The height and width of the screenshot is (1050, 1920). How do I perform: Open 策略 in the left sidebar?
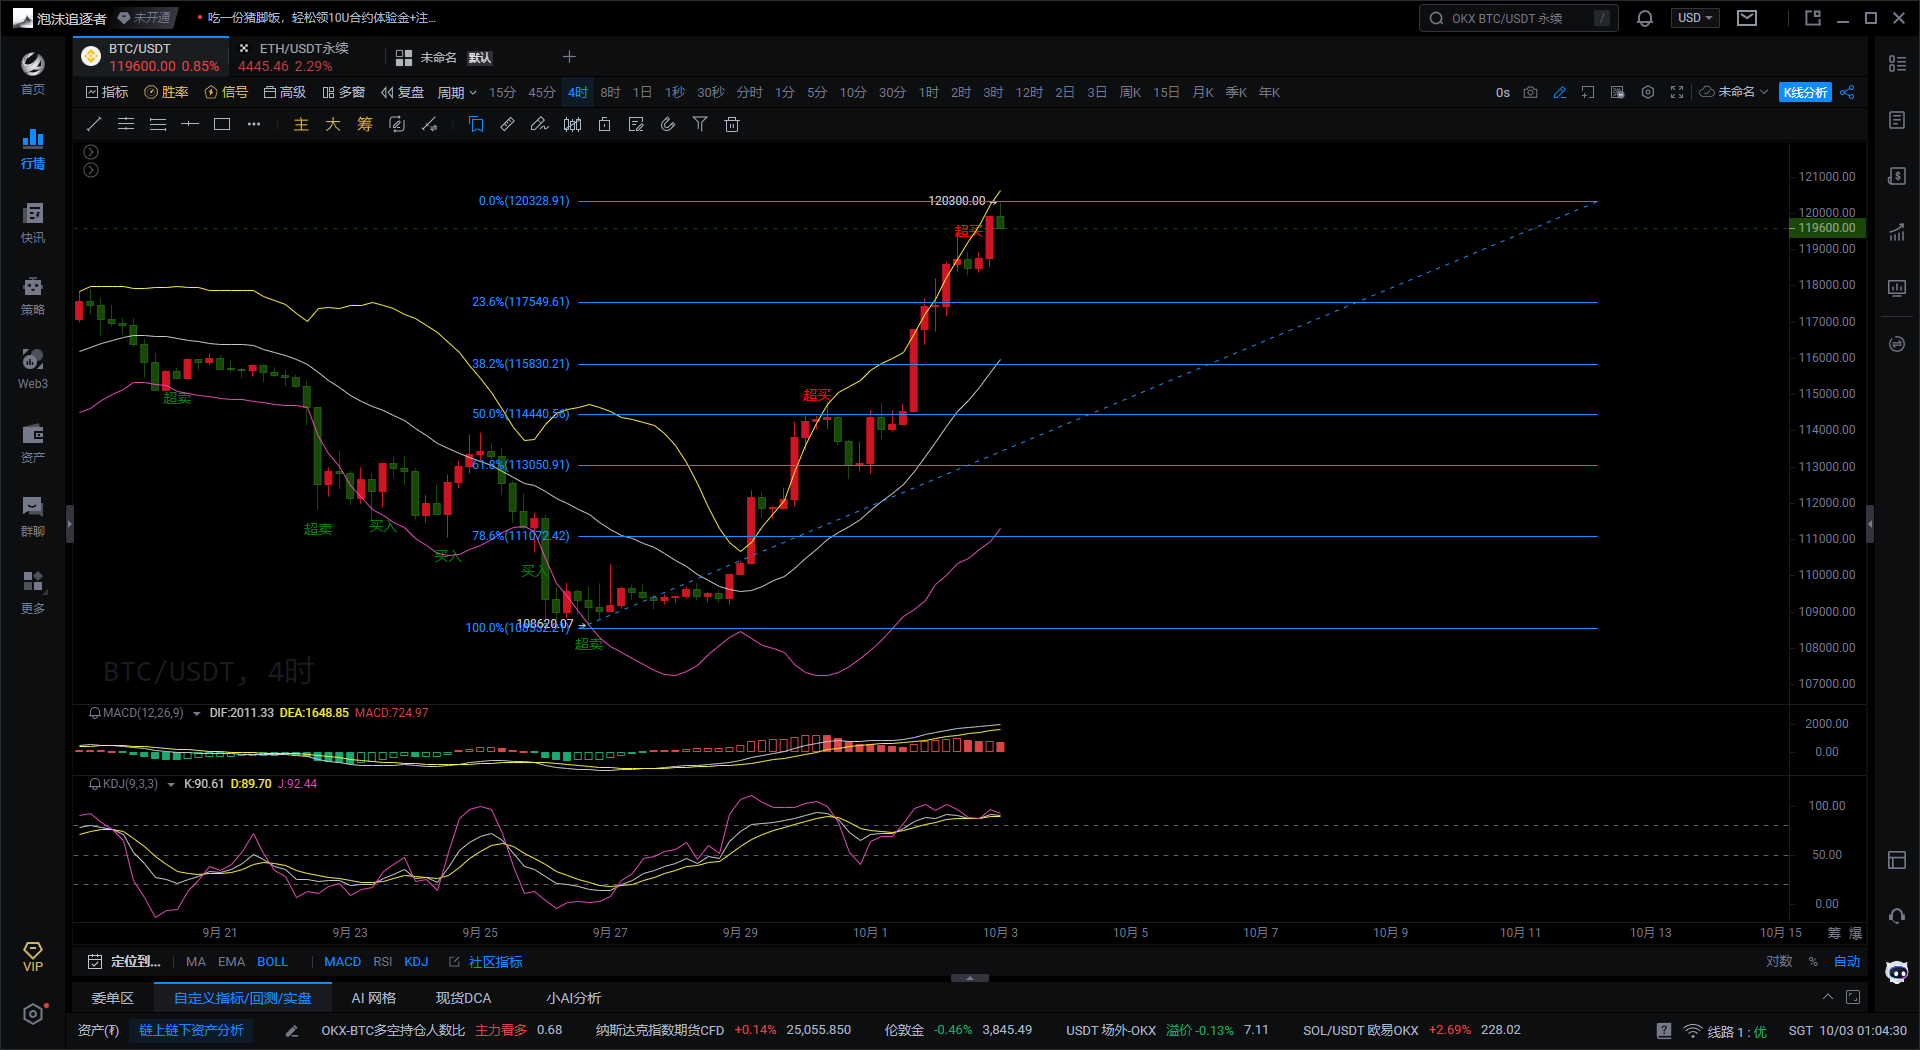tap(33, 296)
